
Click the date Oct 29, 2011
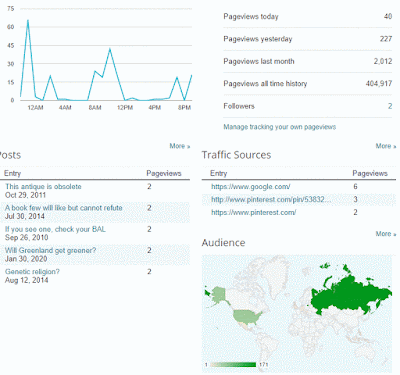click(25, 195)
